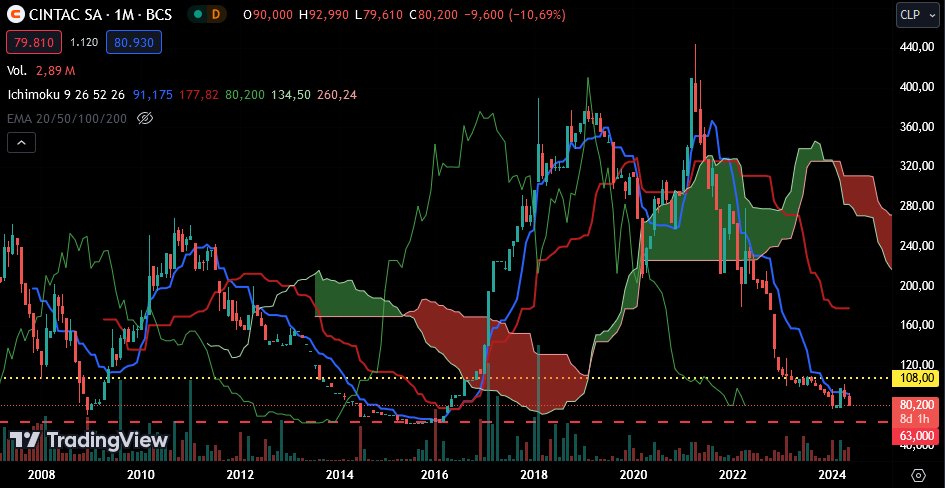This screenshot has width=945, height=488.
Task: Toggle visibility eye of EMA 20/50/100/200
Action: point(145,118)
